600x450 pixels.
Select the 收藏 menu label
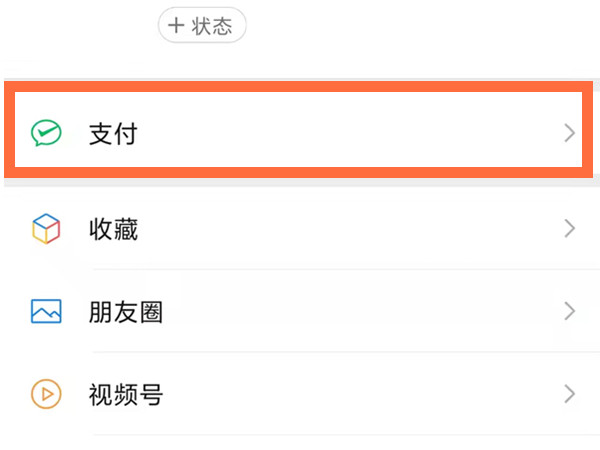pos(113,230)
